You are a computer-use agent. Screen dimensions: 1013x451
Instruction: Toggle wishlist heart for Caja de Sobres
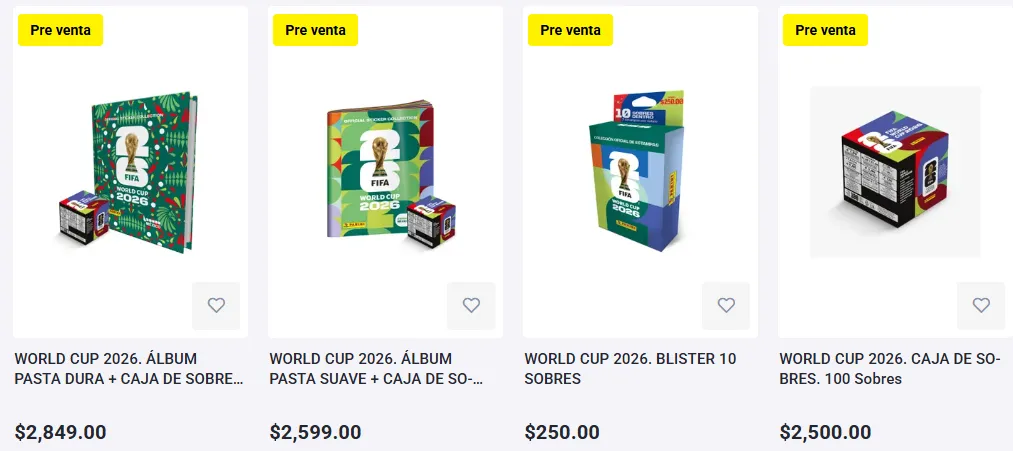point(981,306)
